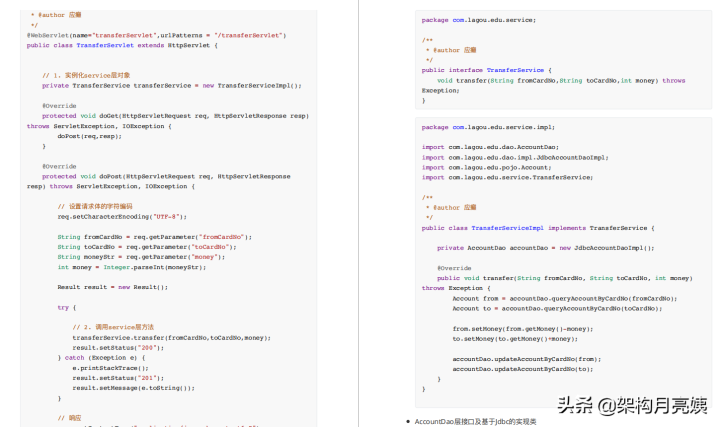
Task: Click the interface's 'void transfer(String fromCardNo,String toCardNo' line
Action: coord(561,81)
